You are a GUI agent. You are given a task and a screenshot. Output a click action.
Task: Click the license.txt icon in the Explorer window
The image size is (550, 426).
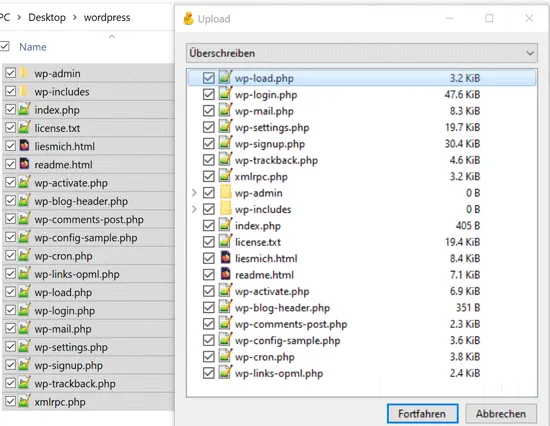24,128
